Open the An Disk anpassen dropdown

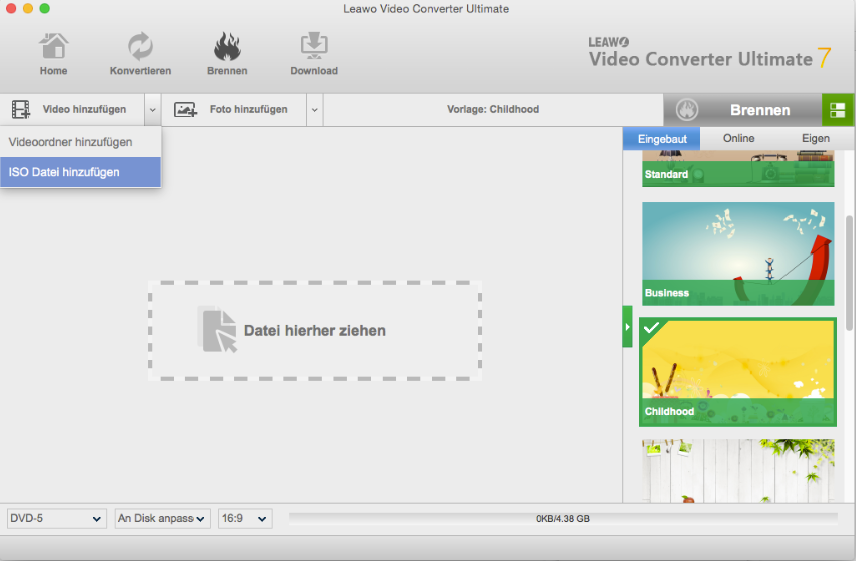(x=162, y=518)
